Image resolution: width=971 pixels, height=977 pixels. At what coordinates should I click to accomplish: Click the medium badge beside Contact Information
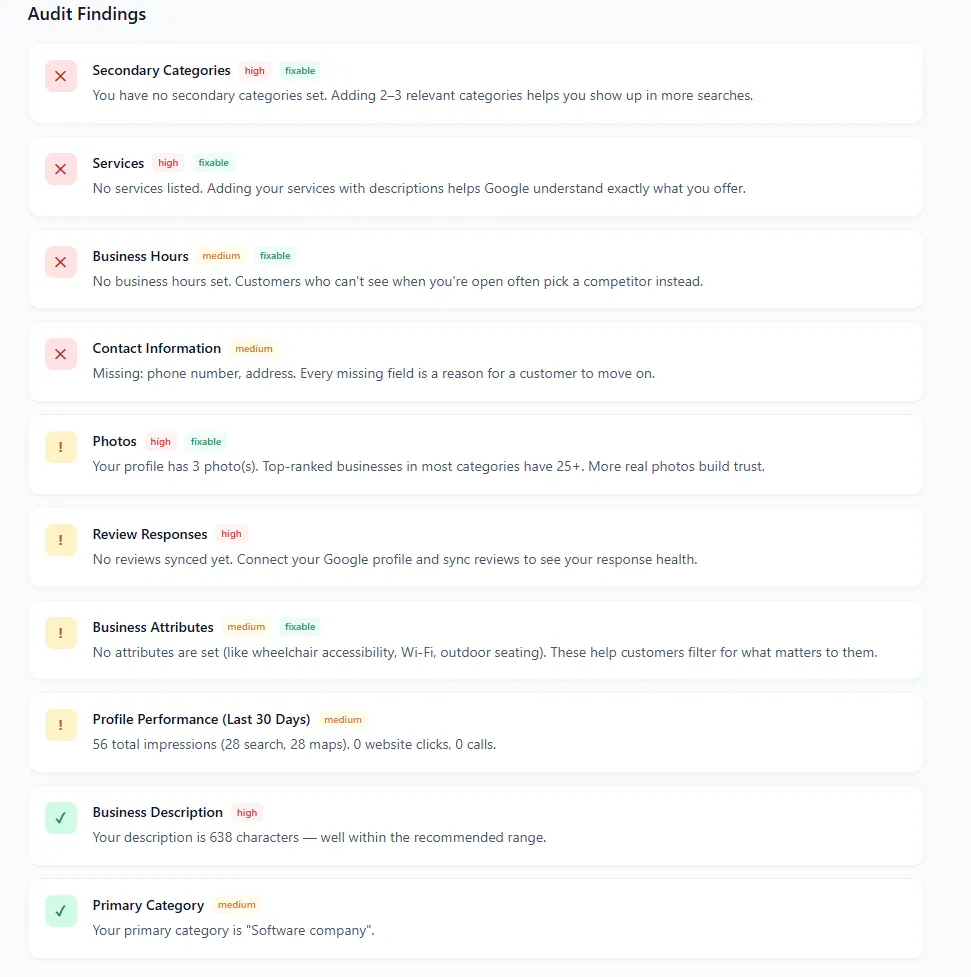tap(254, 348)
